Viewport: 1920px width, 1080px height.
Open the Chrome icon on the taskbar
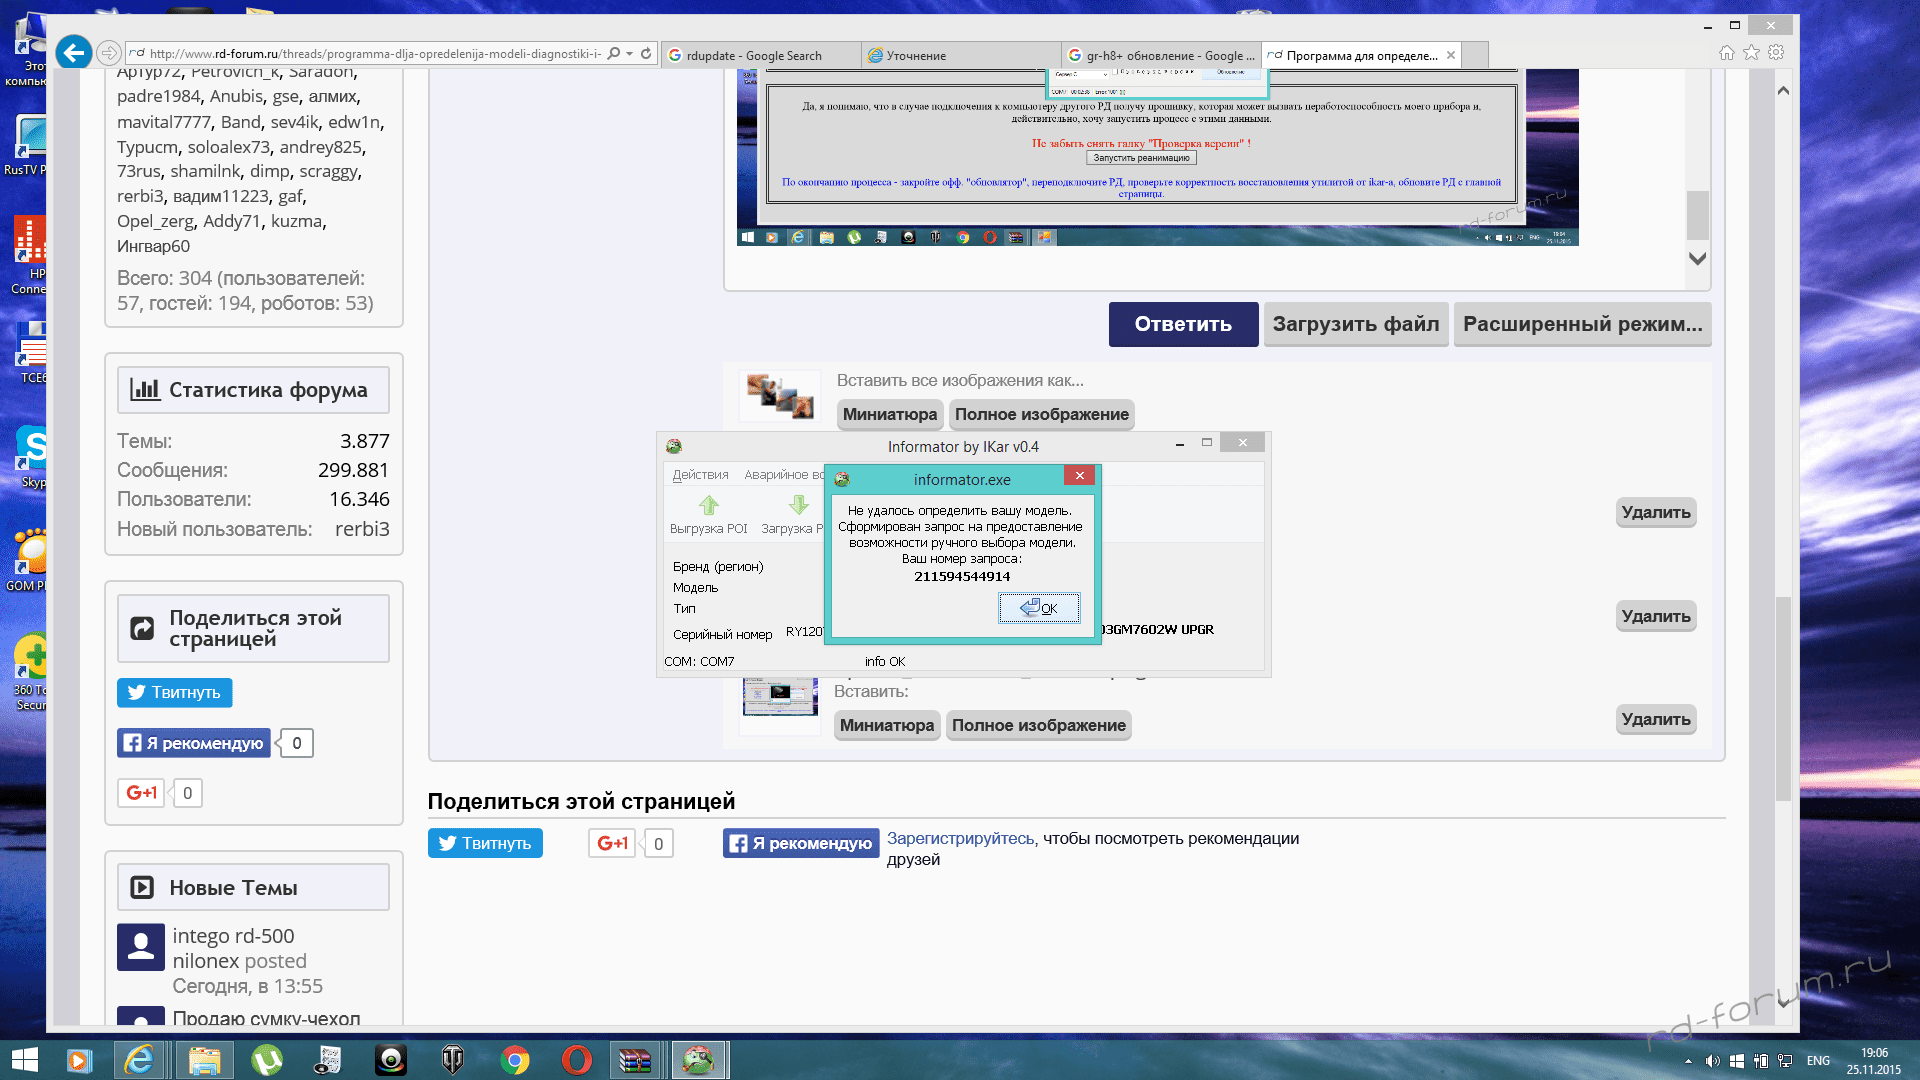coord(515,1060)
